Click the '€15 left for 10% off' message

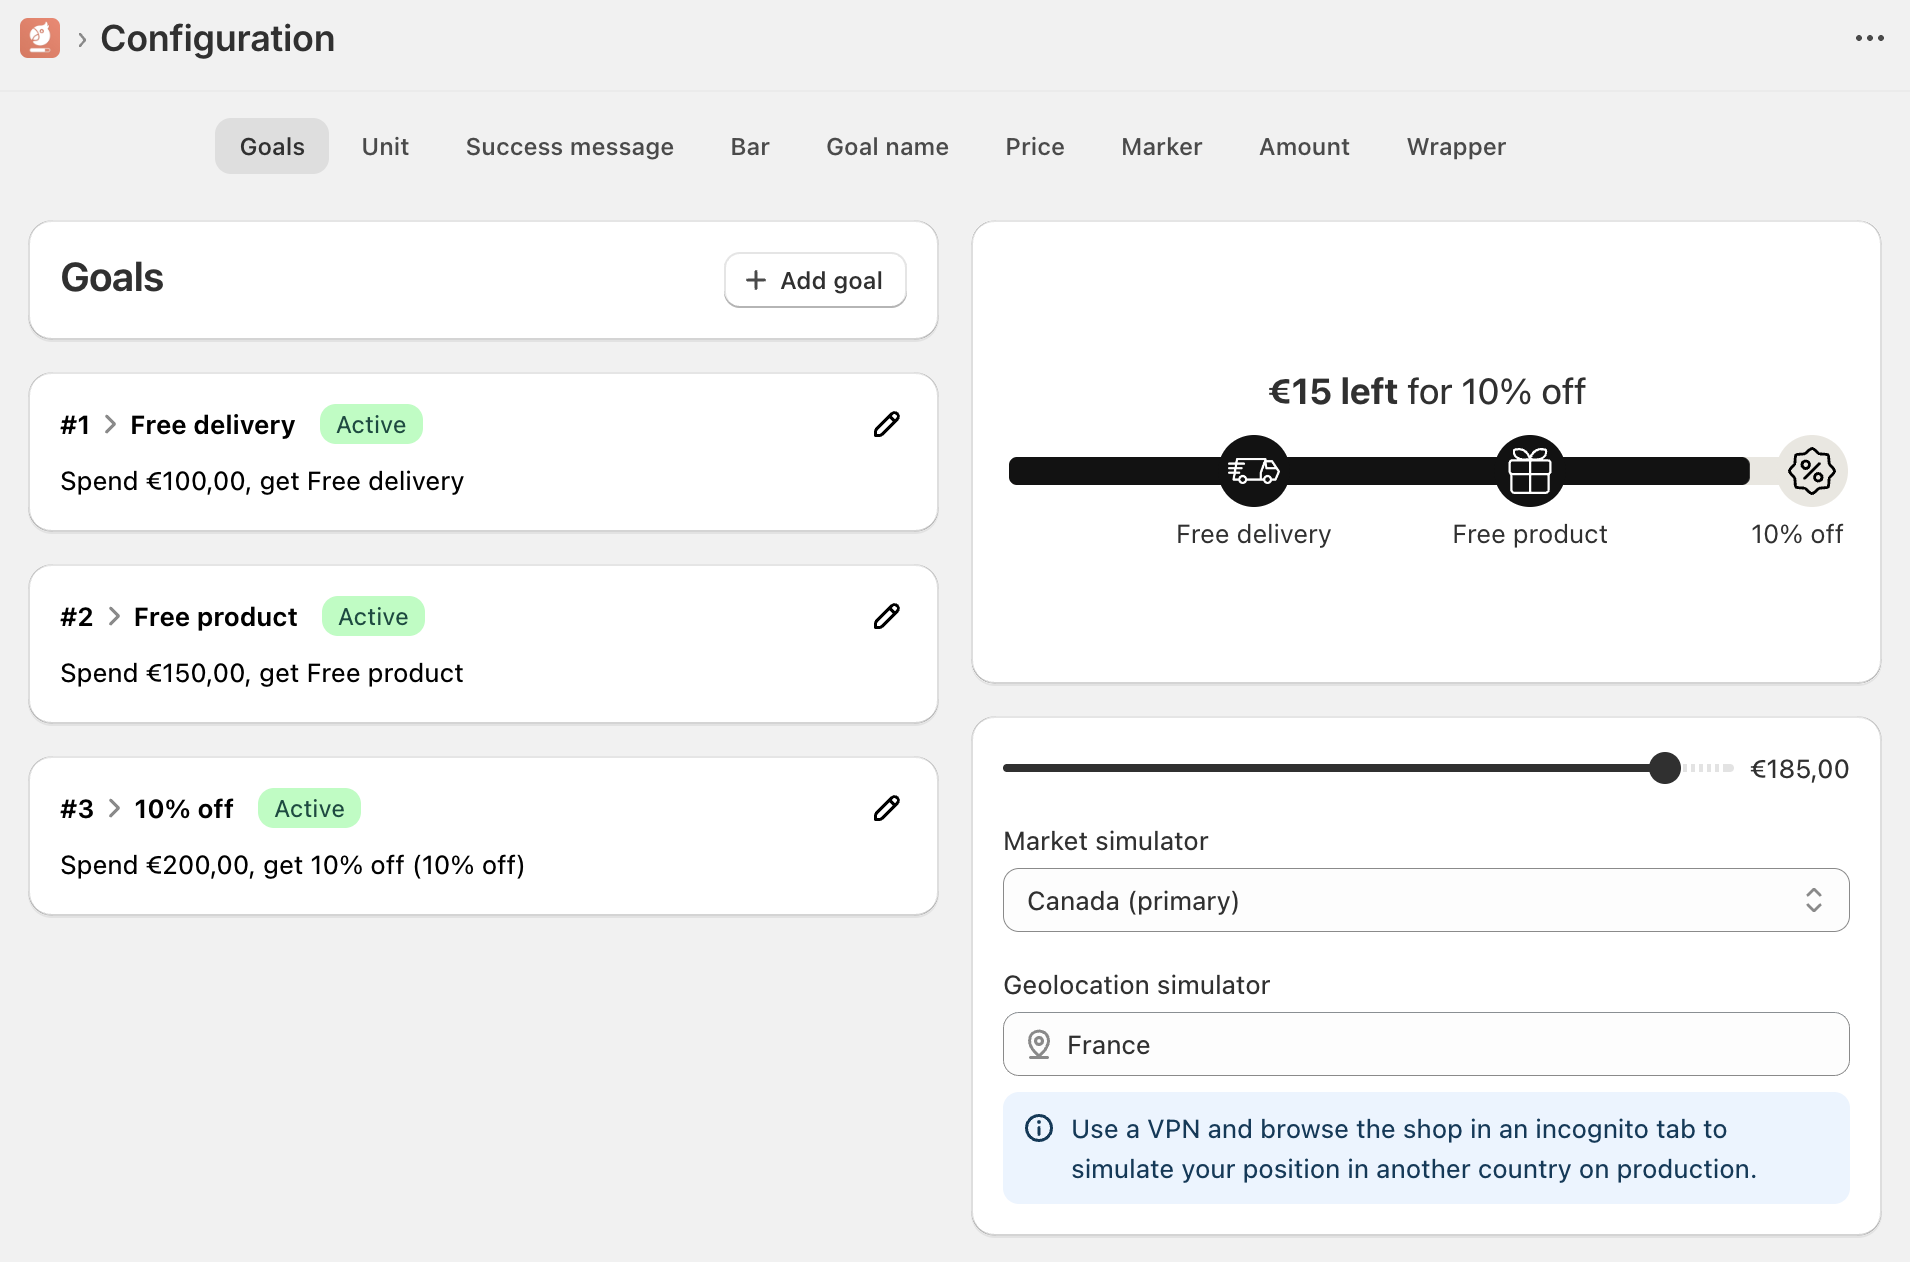pyautogui.click(x=1427, y=391)
